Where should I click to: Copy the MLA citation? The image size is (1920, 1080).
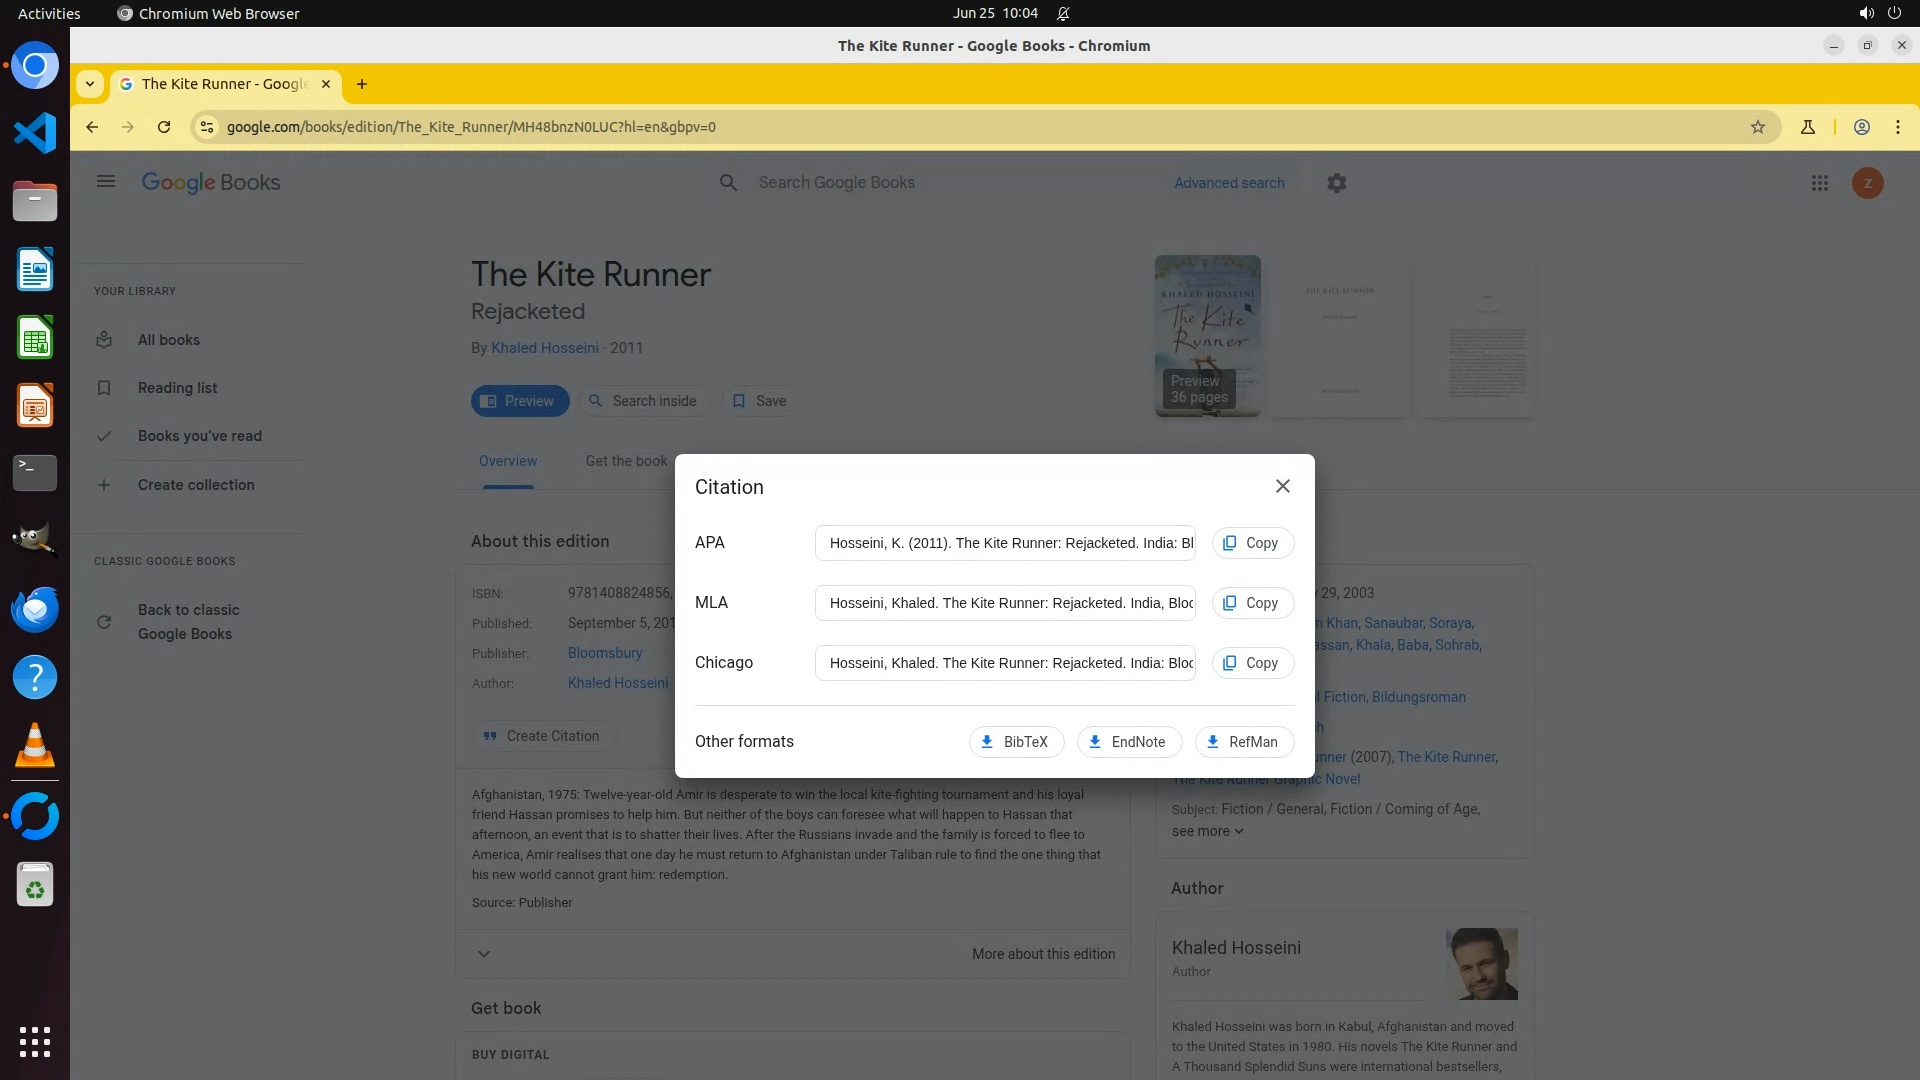1252,603
